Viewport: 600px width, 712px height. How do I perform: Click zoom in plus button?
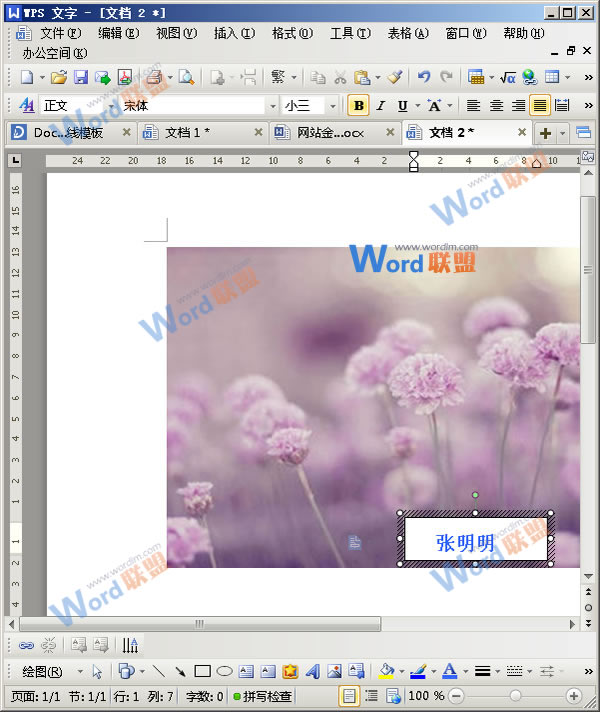coord(574,696)
